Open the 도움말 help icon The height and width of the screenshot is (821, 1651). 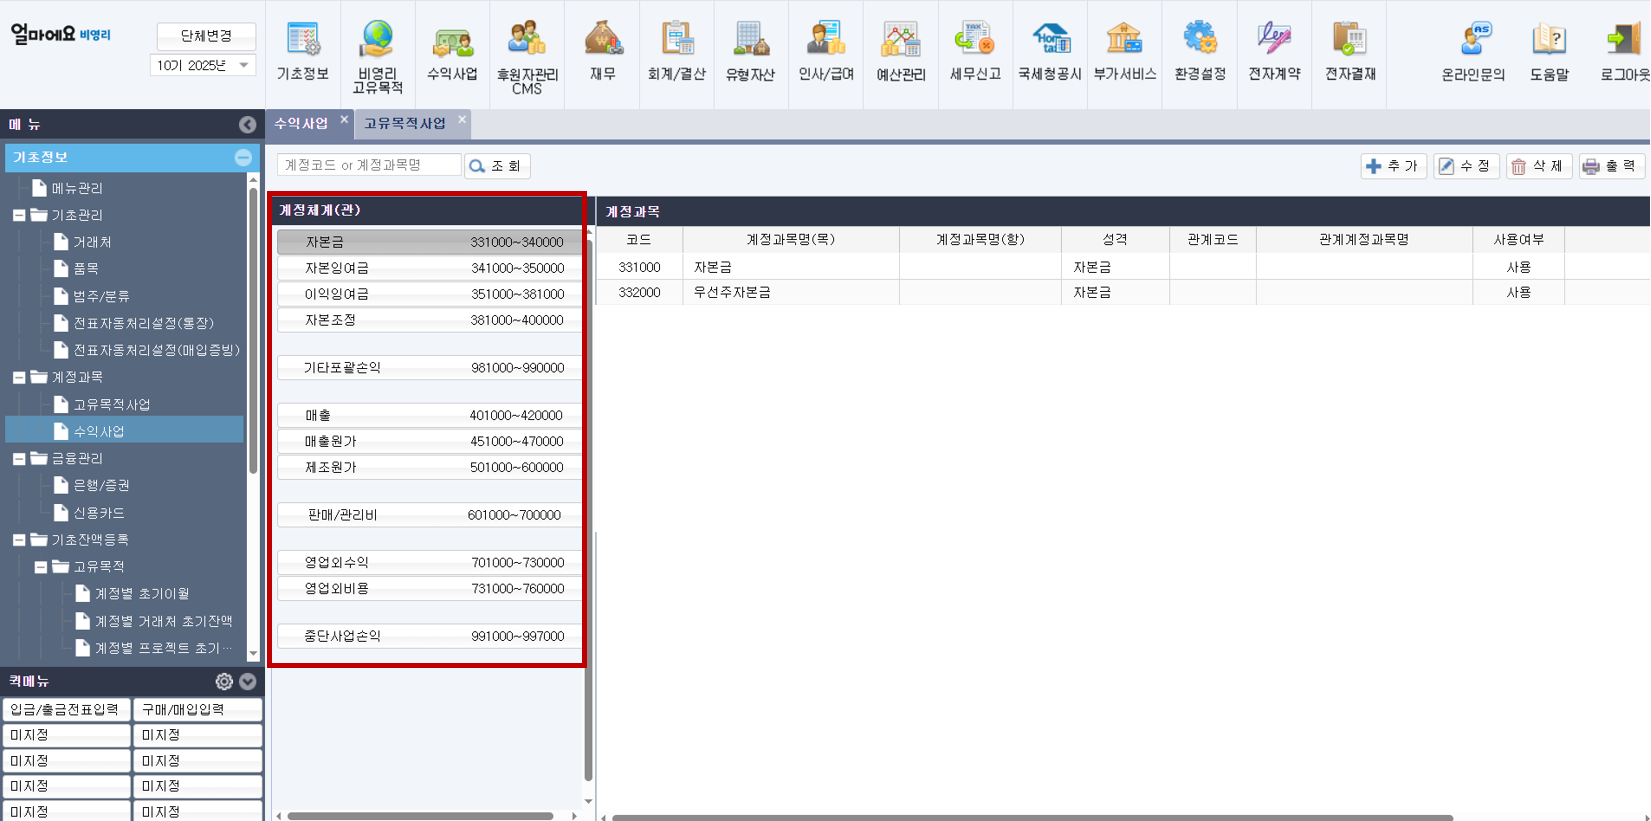1549,52
